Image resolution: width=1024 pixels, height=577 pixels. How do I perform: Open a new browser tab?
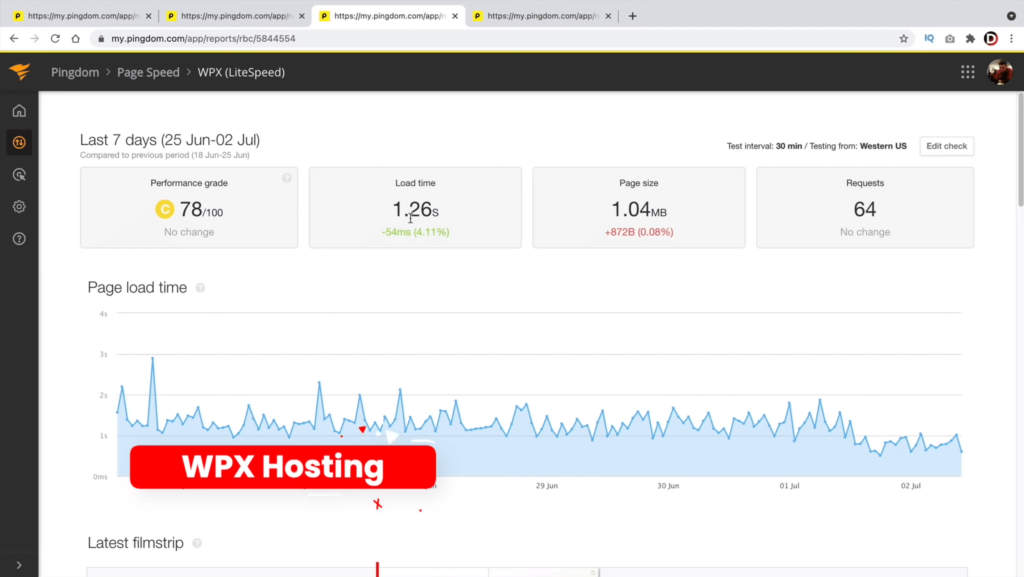[632, 16]
